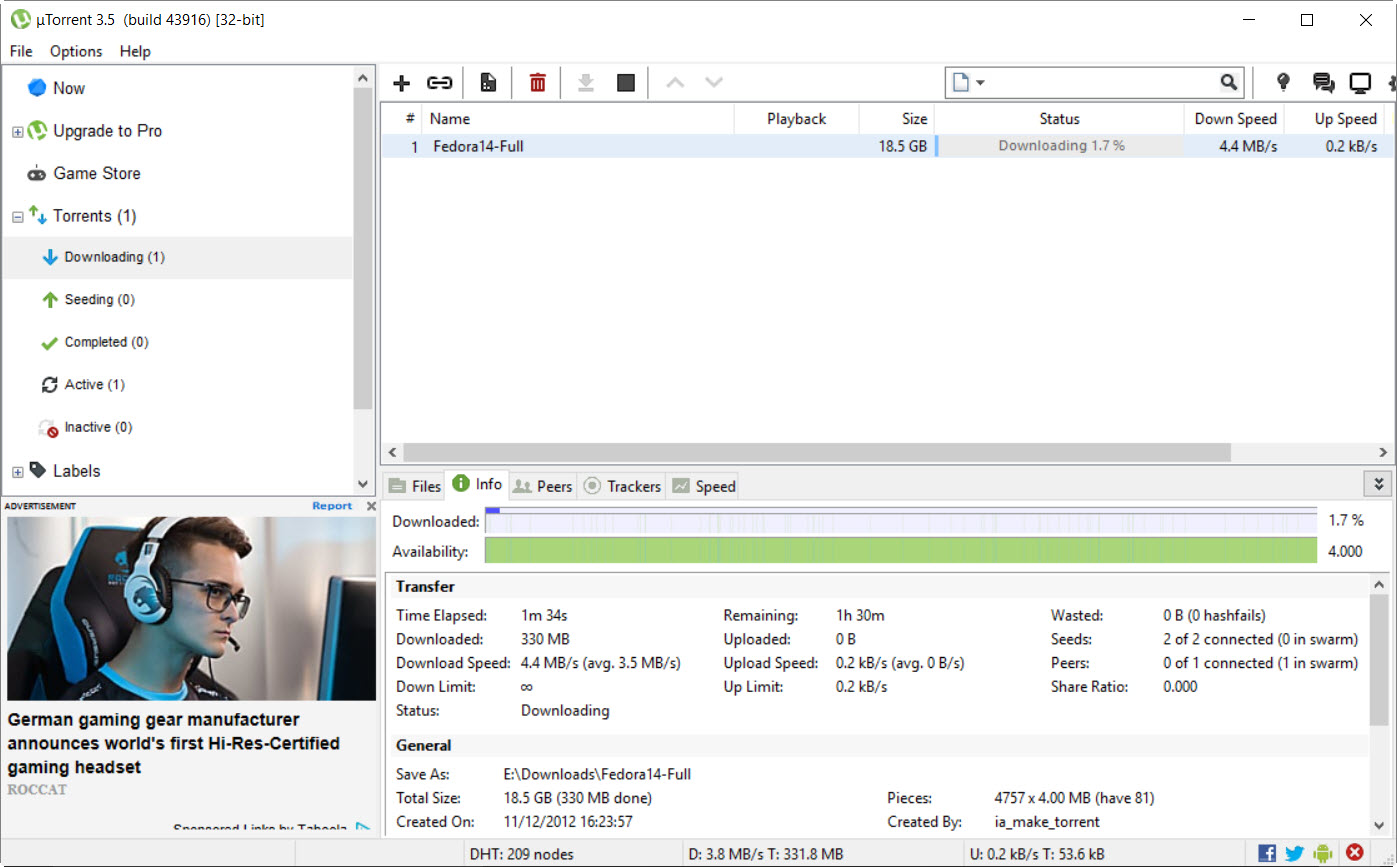This screenshot has height=867, width=1397.
Task: Switch to the Files tab
Action: click(x=414, y=486)
